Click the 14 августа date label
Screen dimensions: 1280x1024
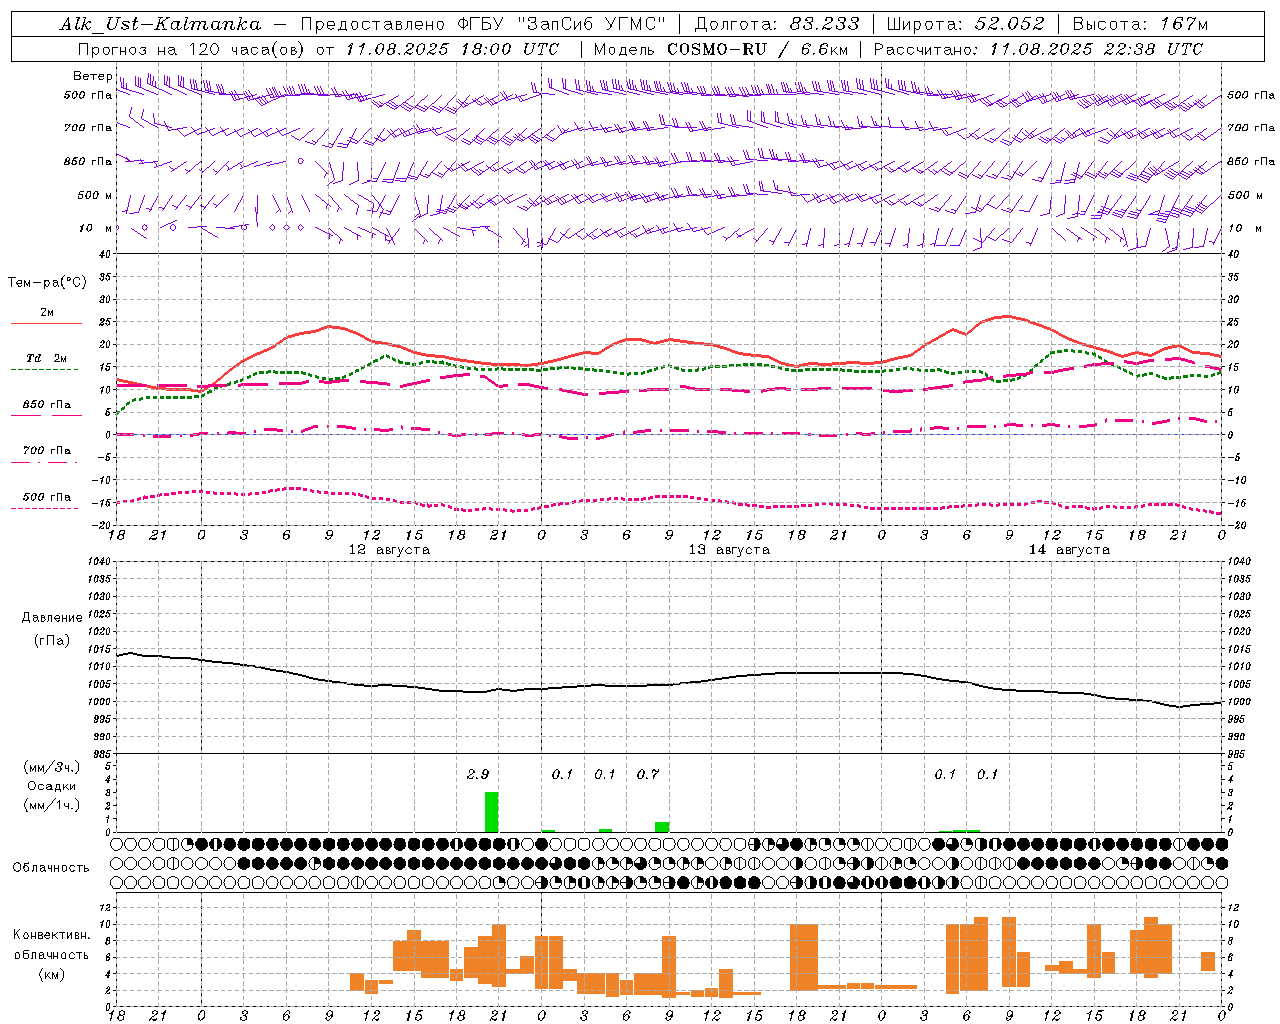click(1069, 550)
